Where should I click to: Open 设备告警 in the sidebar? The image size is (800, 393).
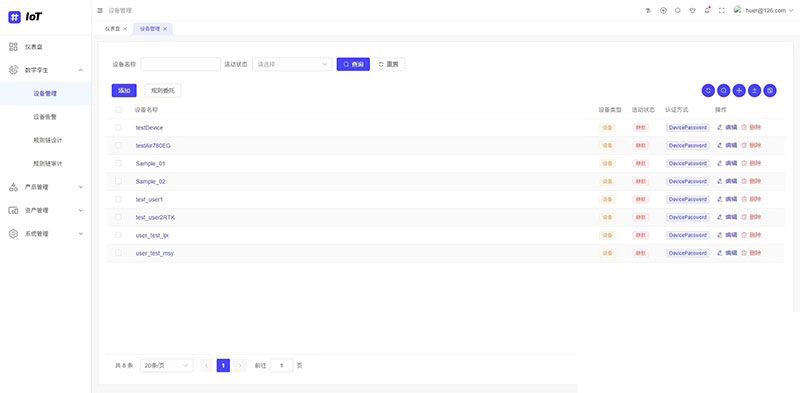pyautogui.click(x=46, y=117)
